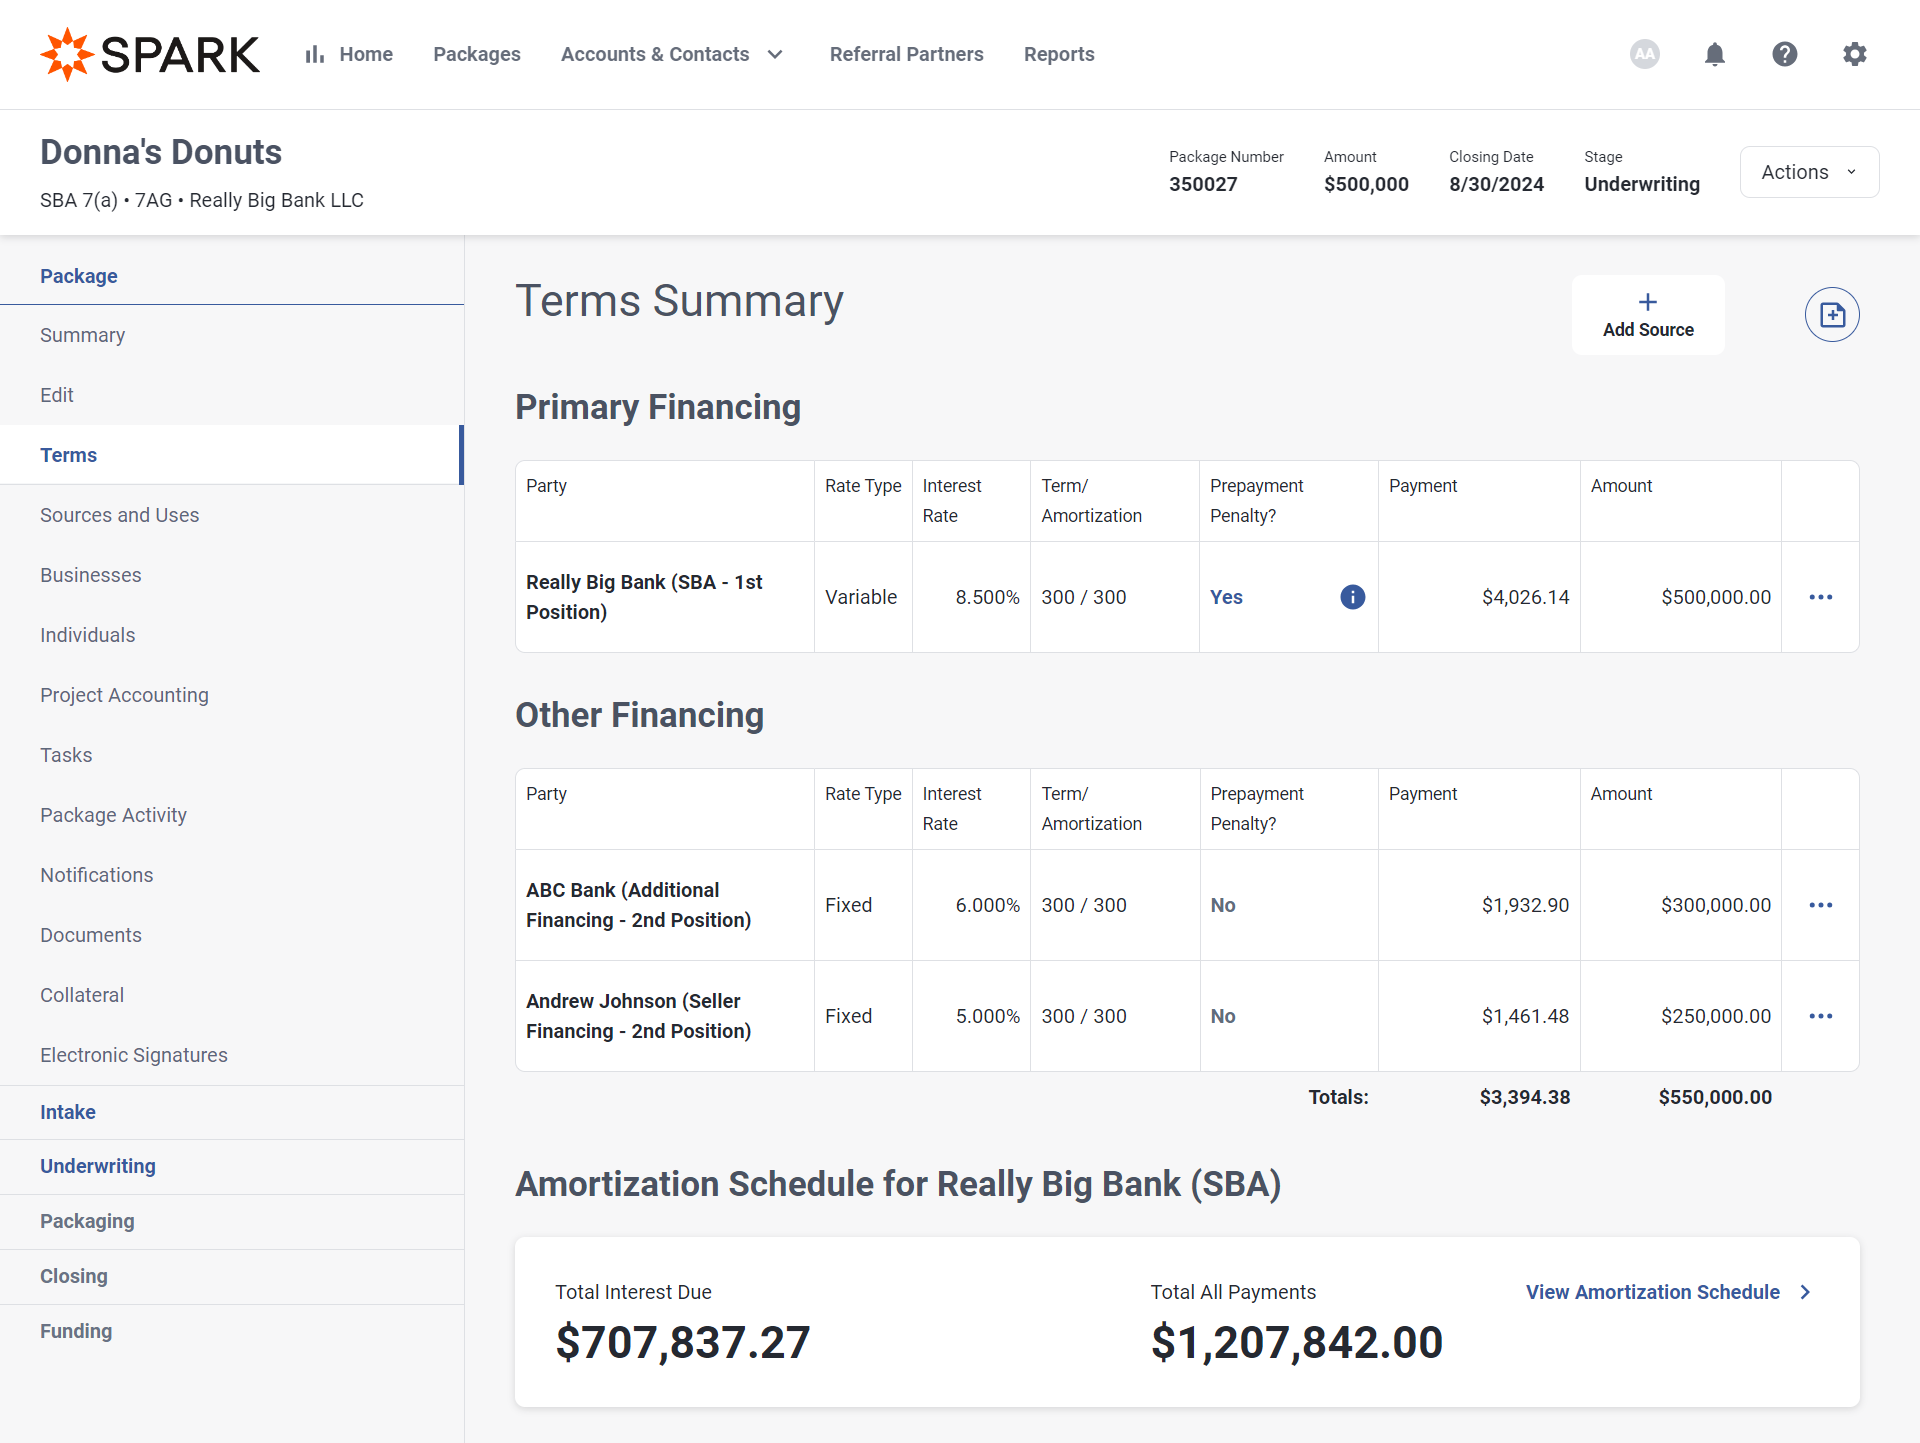Screen dimensions: 1920x1443
Task: Select Terms in sidebar
Action: tap(232, 455)
